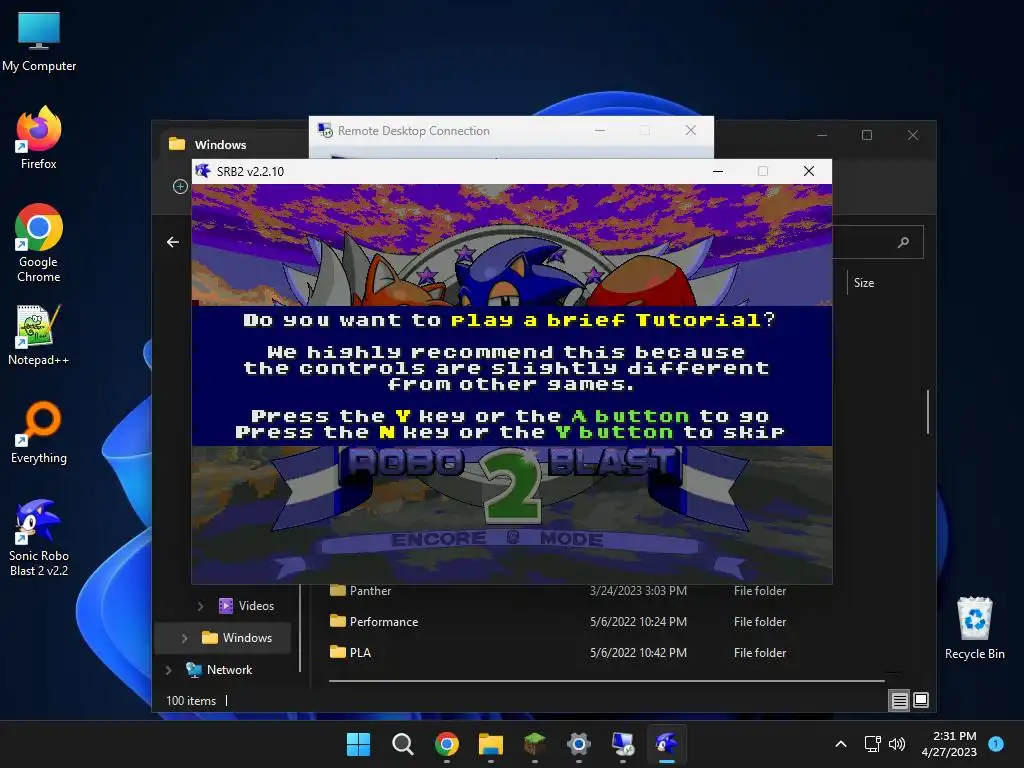Expand the Windows tree item
Screen dimensions: 1024x768
point(185,638)
